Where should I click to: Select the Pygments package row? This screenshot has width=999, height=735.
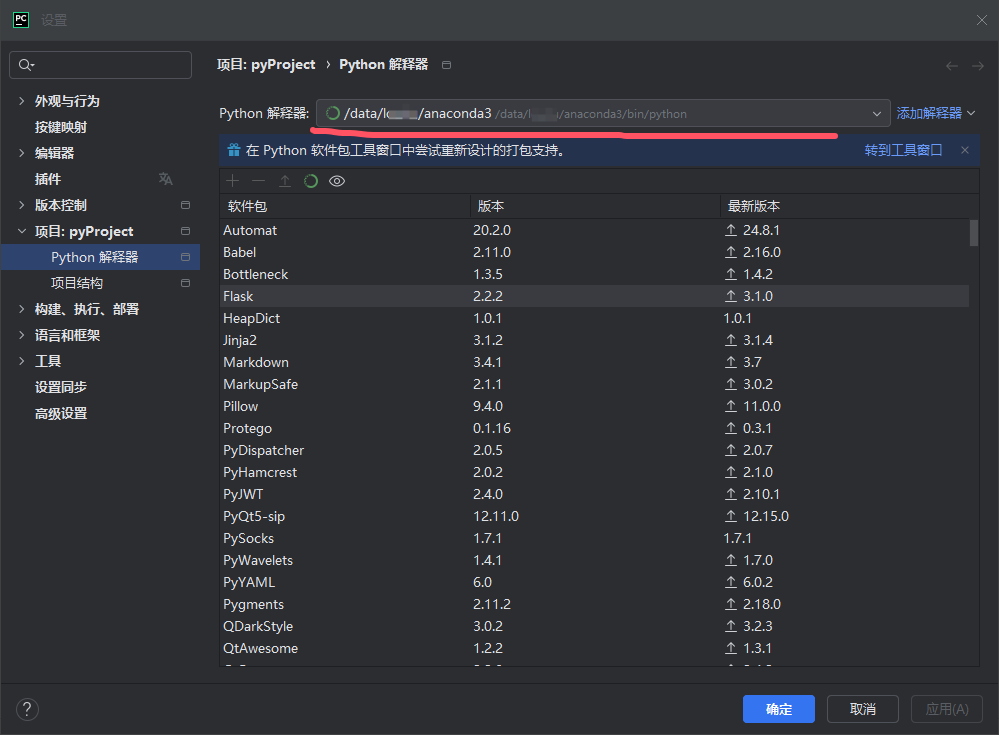point(594,604)
